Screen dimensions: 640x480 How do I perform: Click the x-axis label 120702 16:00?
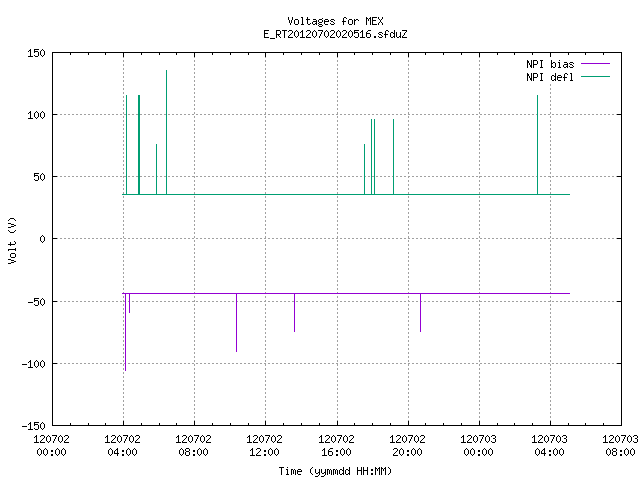[x=336, y=445]
